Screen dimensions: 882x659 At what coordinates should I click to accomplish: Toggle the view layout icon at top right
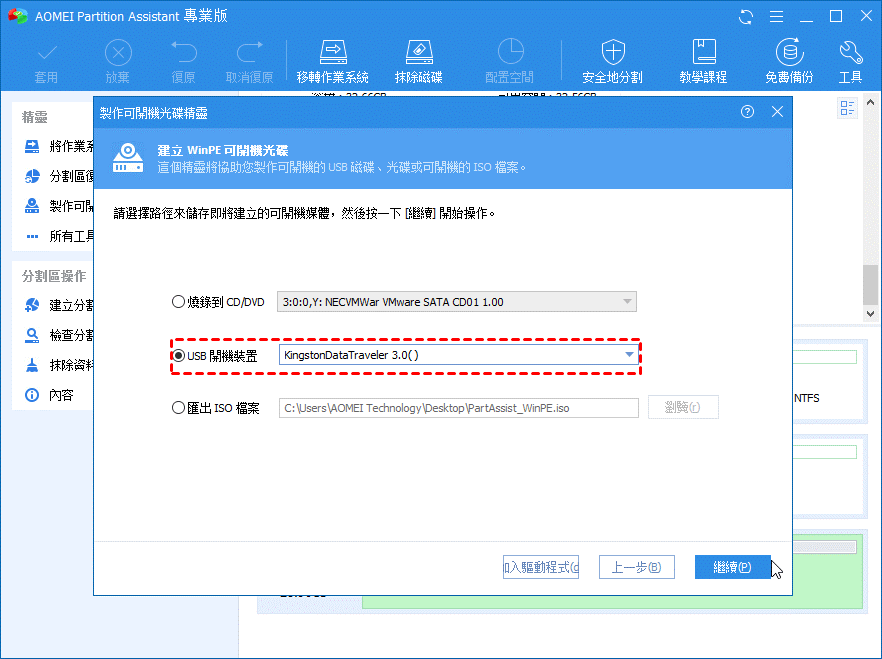coord(847,107)
